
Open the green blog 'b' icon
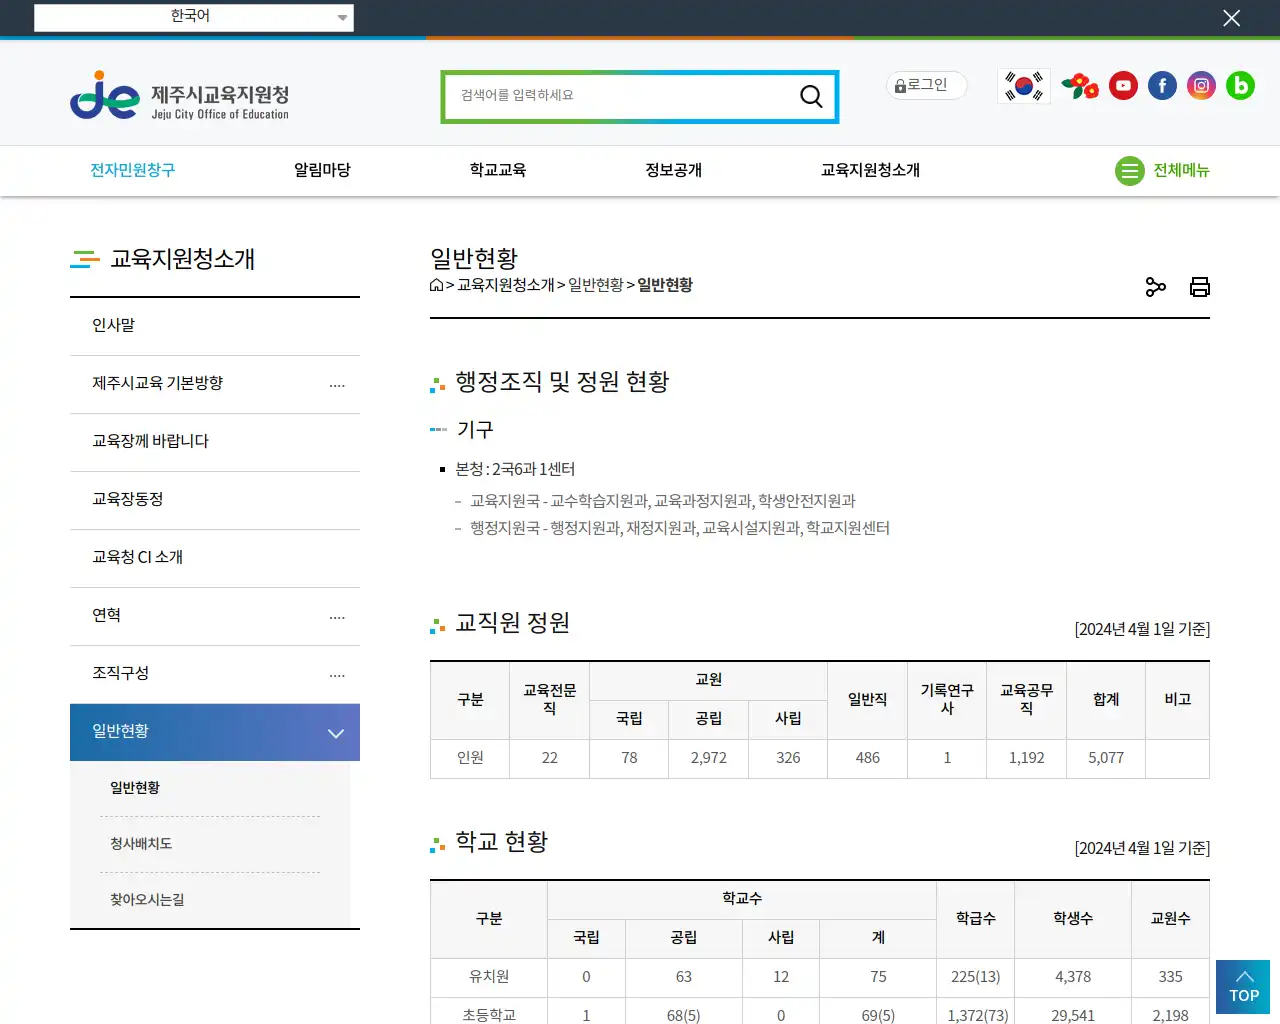click(x=1240, y=86)
